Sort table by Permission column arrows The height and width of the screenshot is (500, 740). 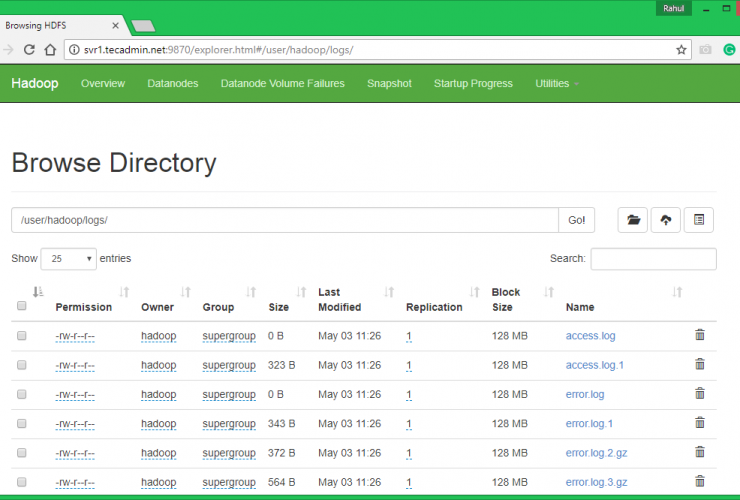click(124, 293)
